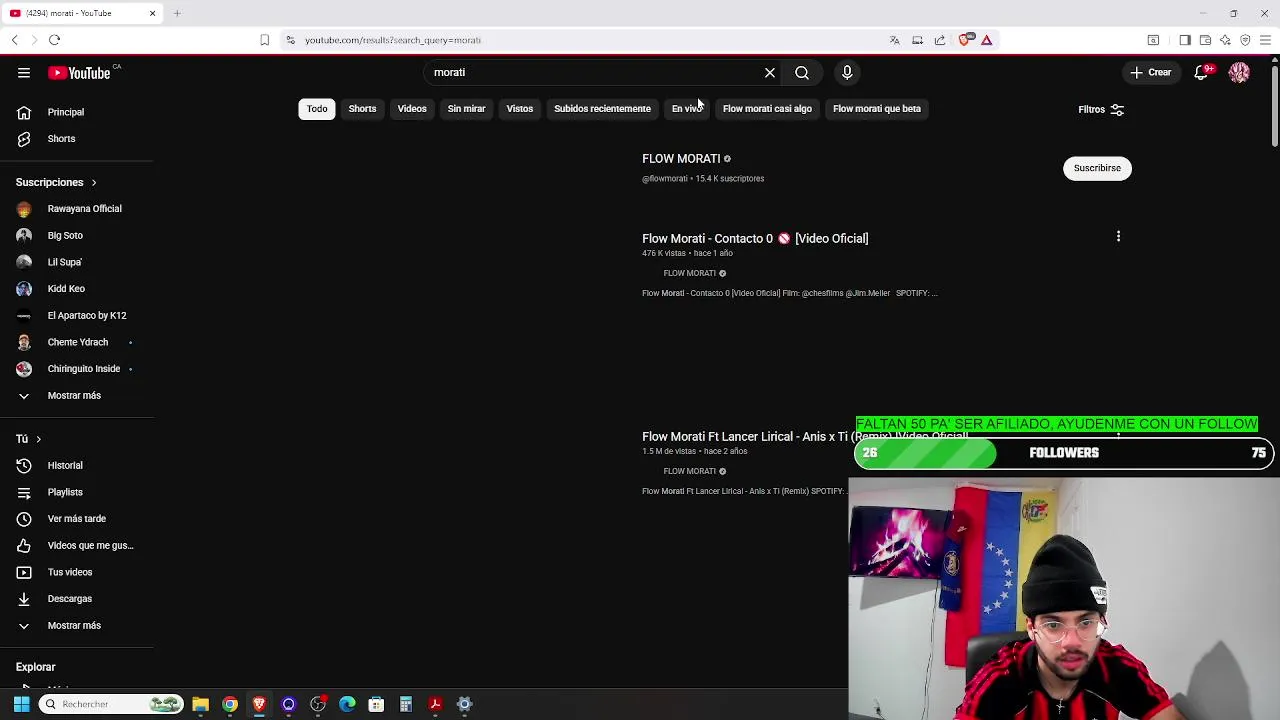Select the Flow morati casi algo chip
1280x720 pixels.
pos(767,109)
